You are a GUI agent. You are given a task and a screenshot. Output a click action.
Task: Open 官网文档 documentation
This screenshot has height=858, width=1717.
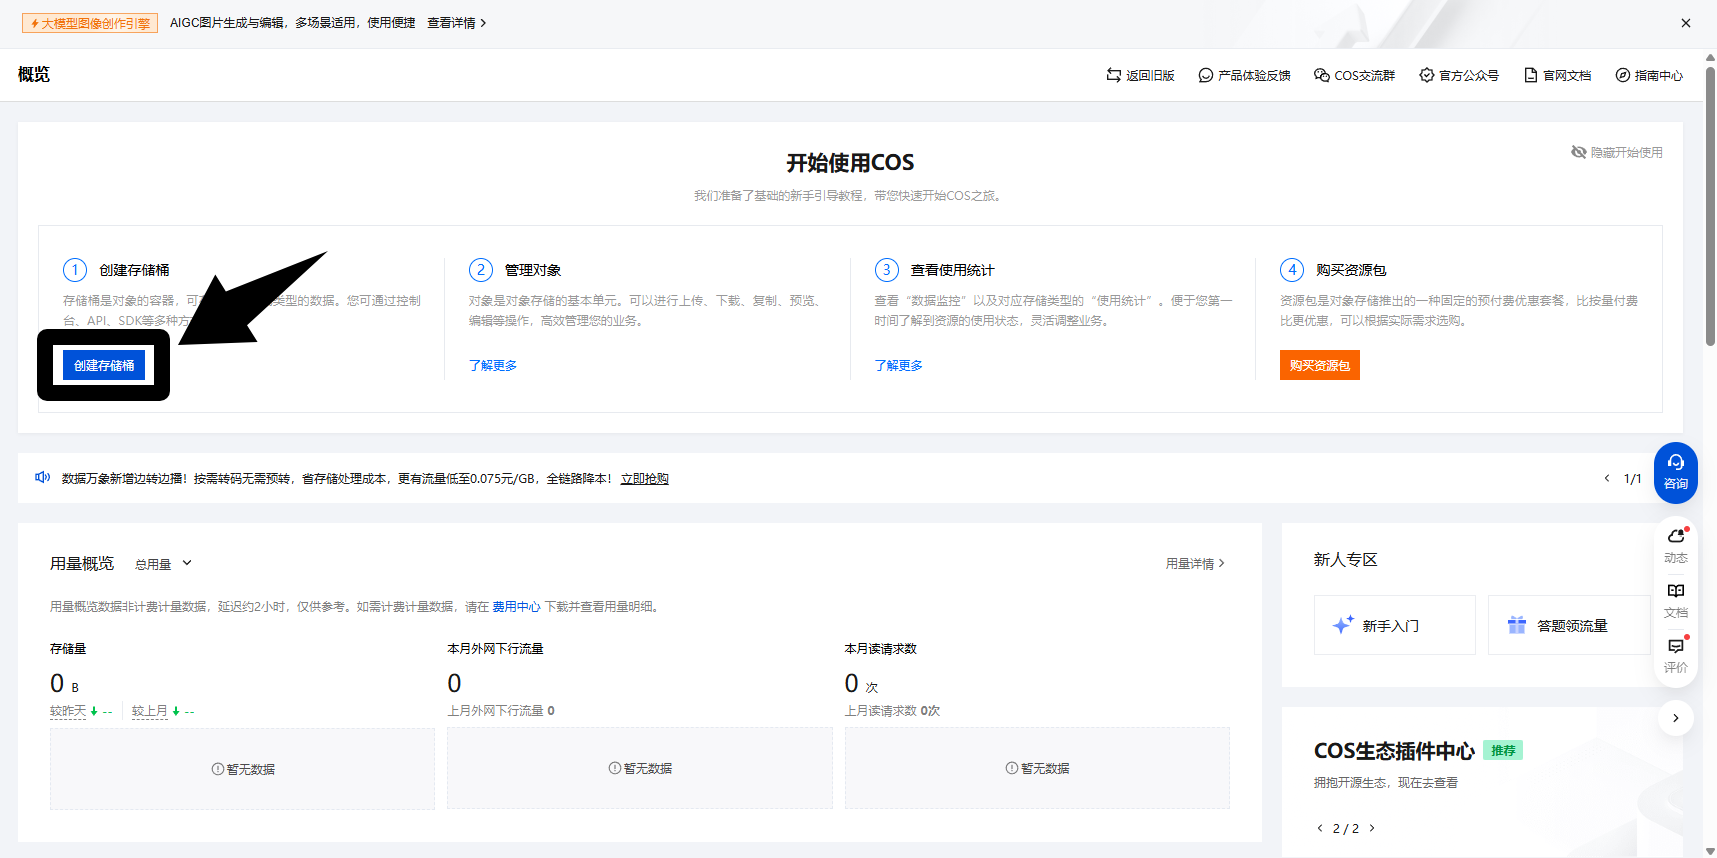click(x=1557, y=75)
